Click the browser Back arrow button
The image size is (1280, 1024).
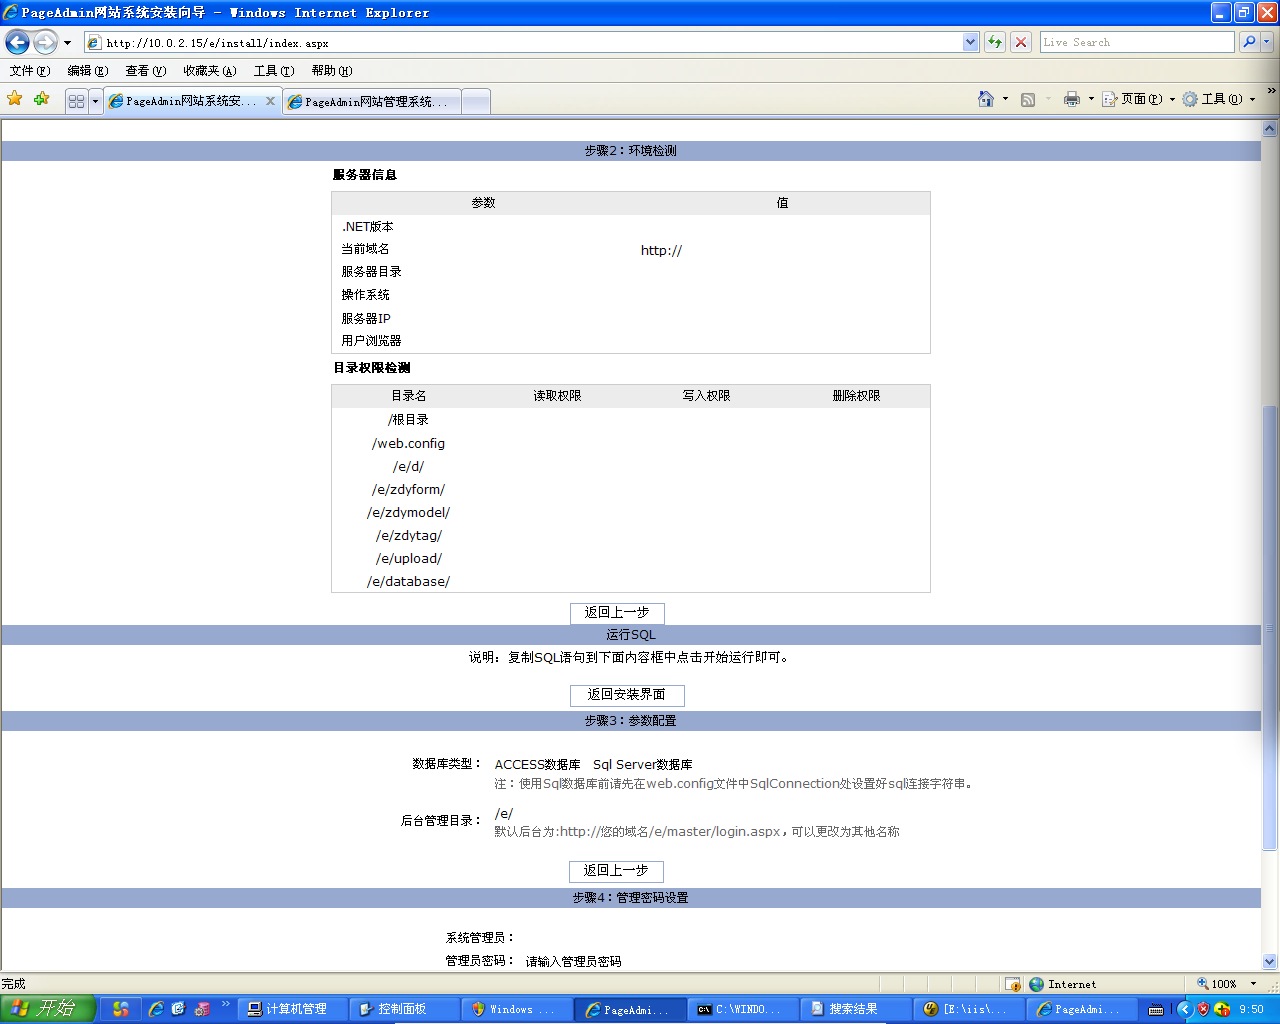(17, 42)
